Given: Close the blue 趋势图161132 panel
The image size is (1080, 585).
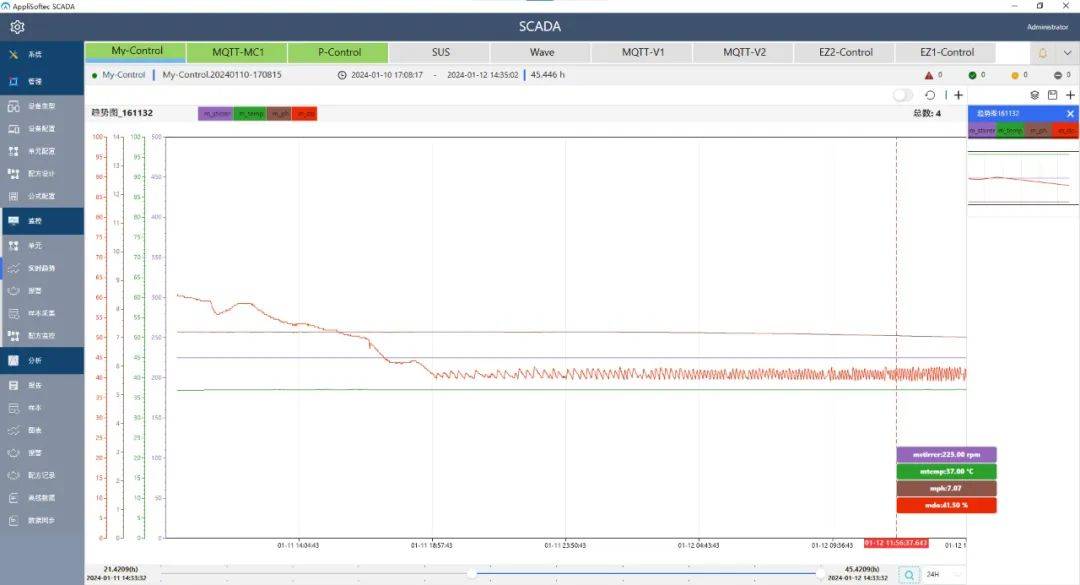Looking at the screenshot, I should [x=1070, y=114].
